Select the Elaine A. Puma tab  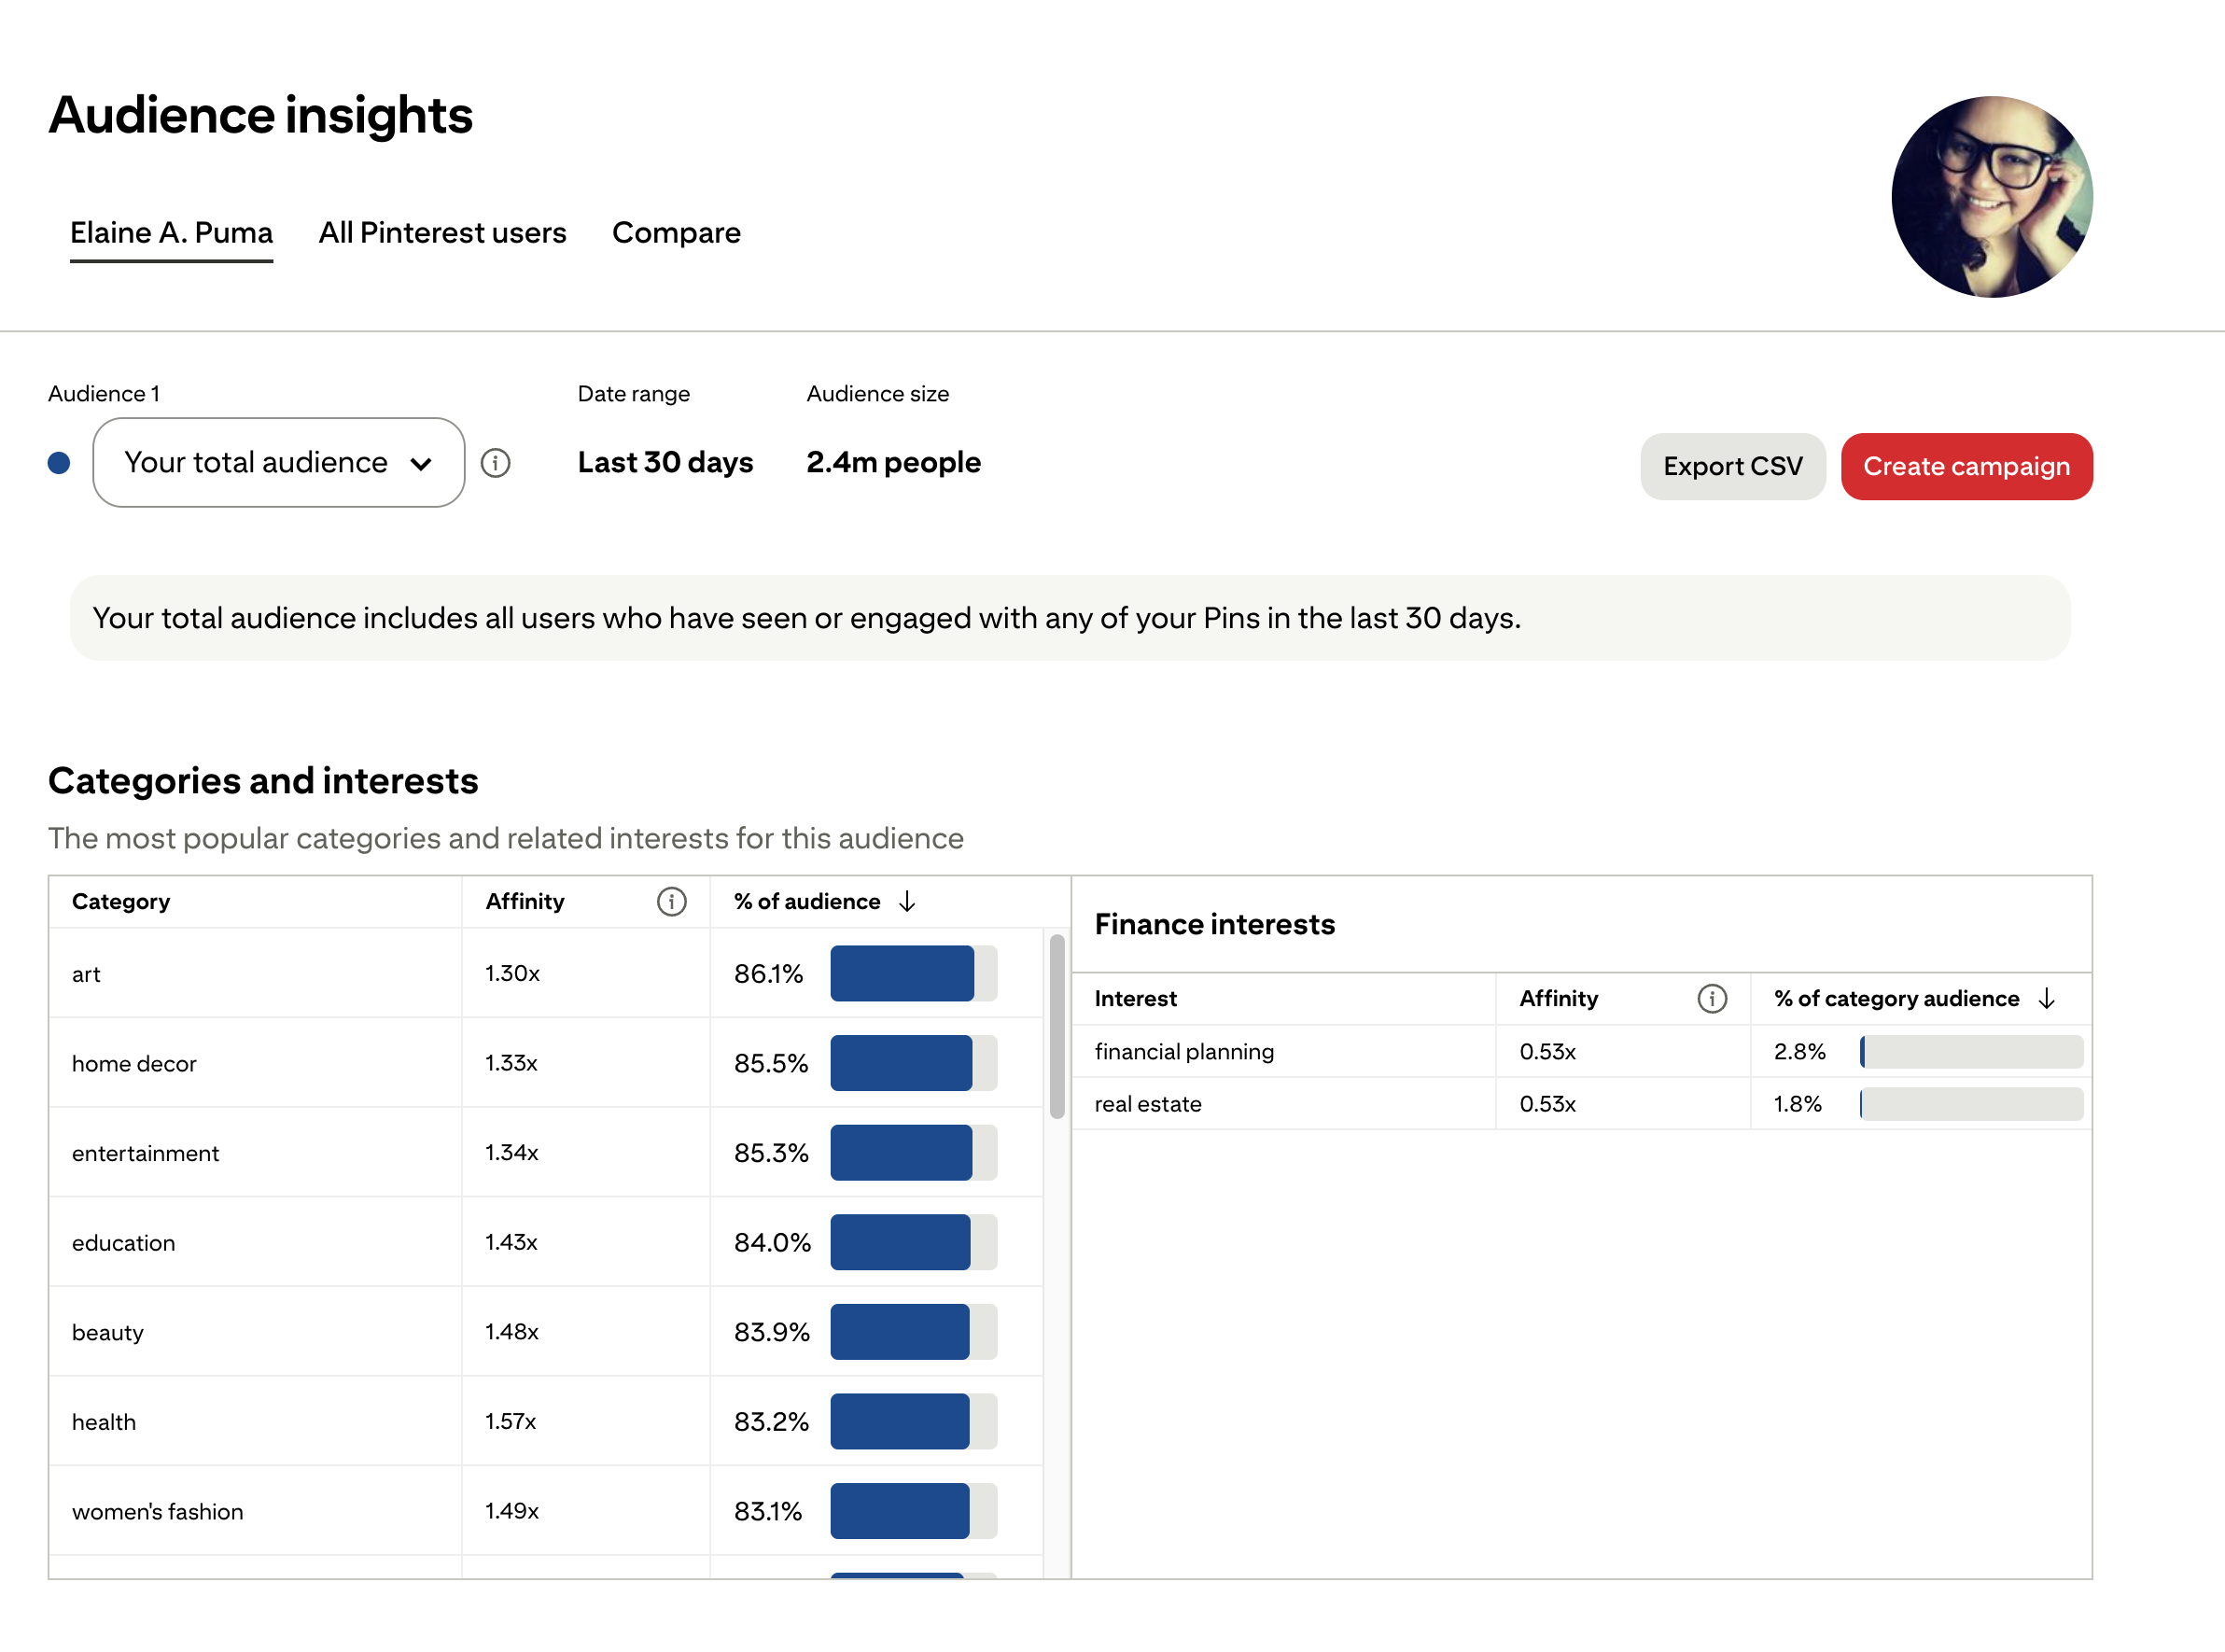click(171, 233)
